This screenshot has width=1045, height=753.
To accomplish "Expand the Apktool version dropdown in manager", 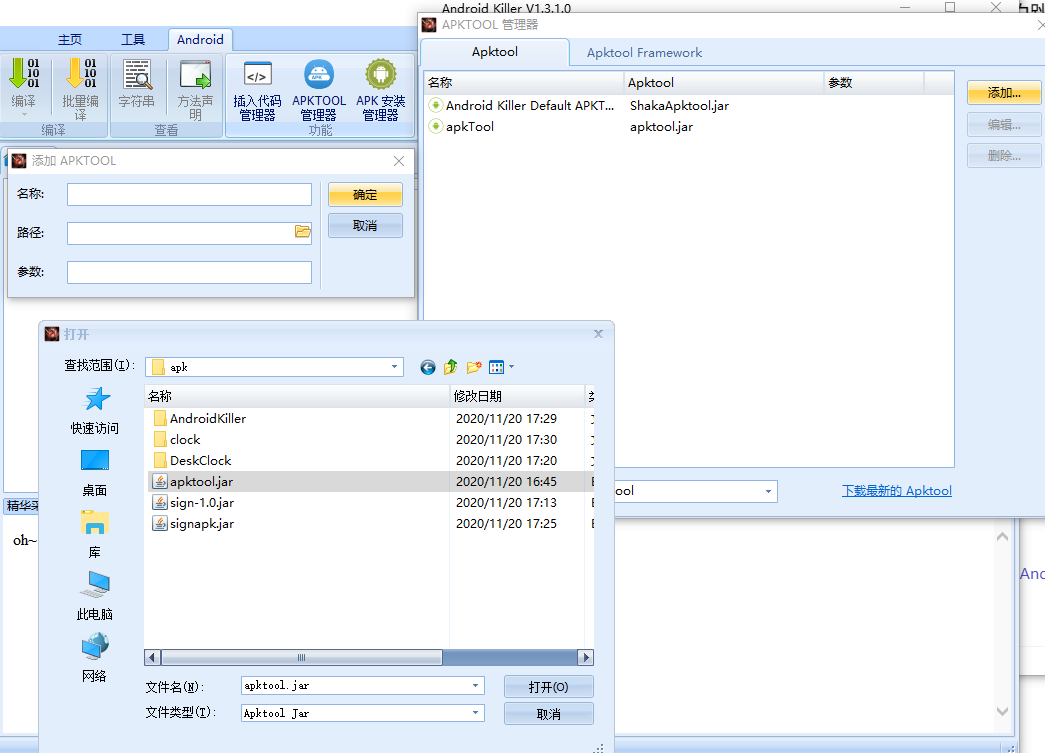I will click(x=768, y=491).
